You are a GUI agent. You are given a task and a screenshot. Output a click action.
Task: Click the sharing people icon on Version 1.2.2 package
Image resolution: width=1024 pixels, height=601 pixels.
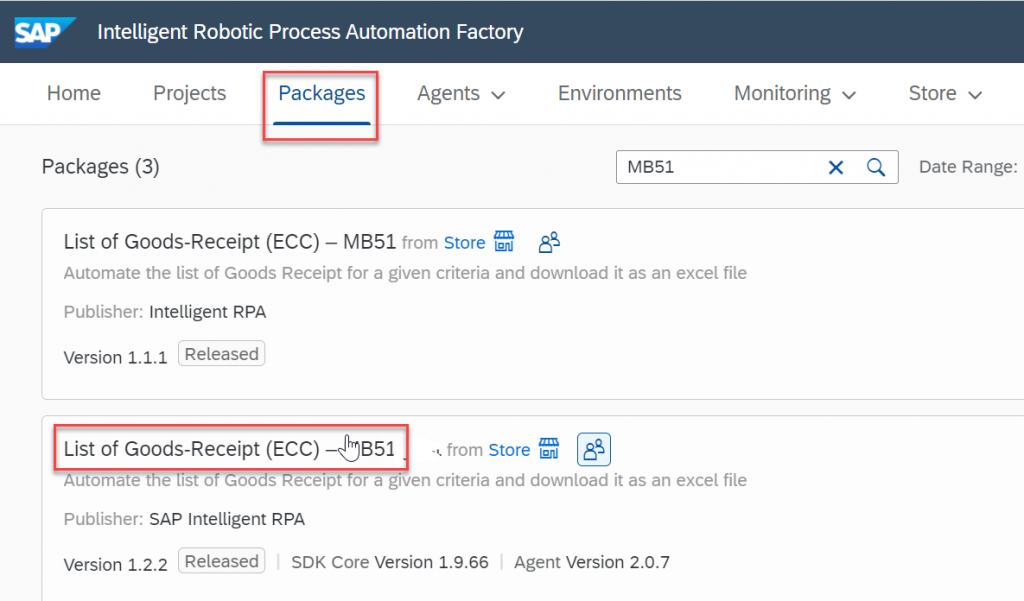click(x=594, y=449)
